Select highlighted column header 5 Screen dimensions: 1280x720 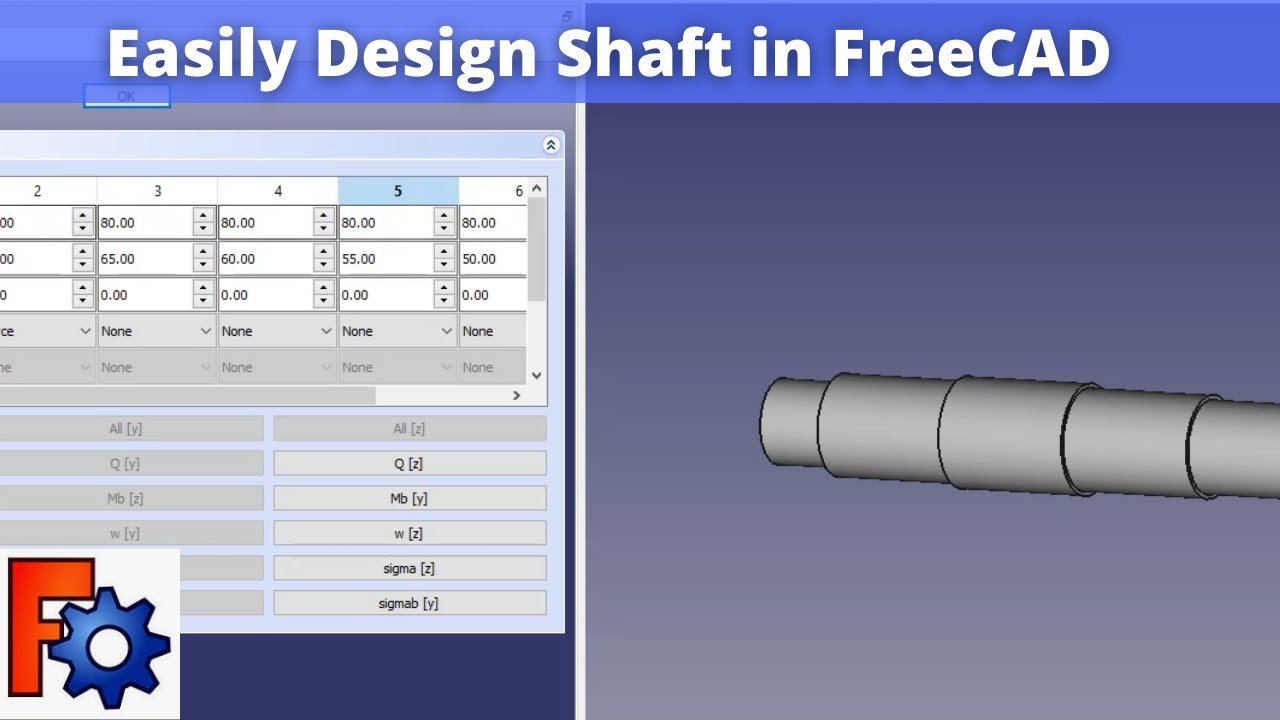(x=398, y=191)
